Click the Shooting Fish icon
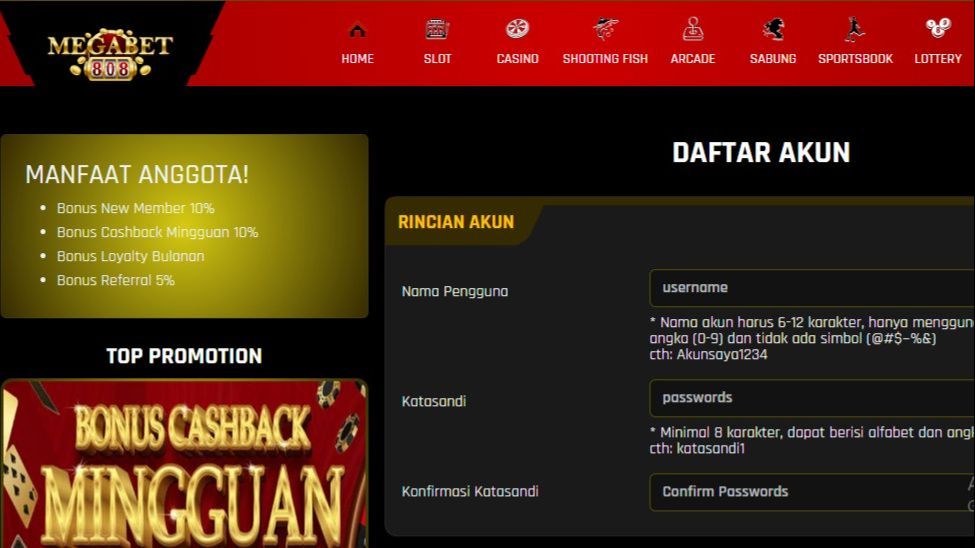975x548 pixels. click(x=605, y=29)
